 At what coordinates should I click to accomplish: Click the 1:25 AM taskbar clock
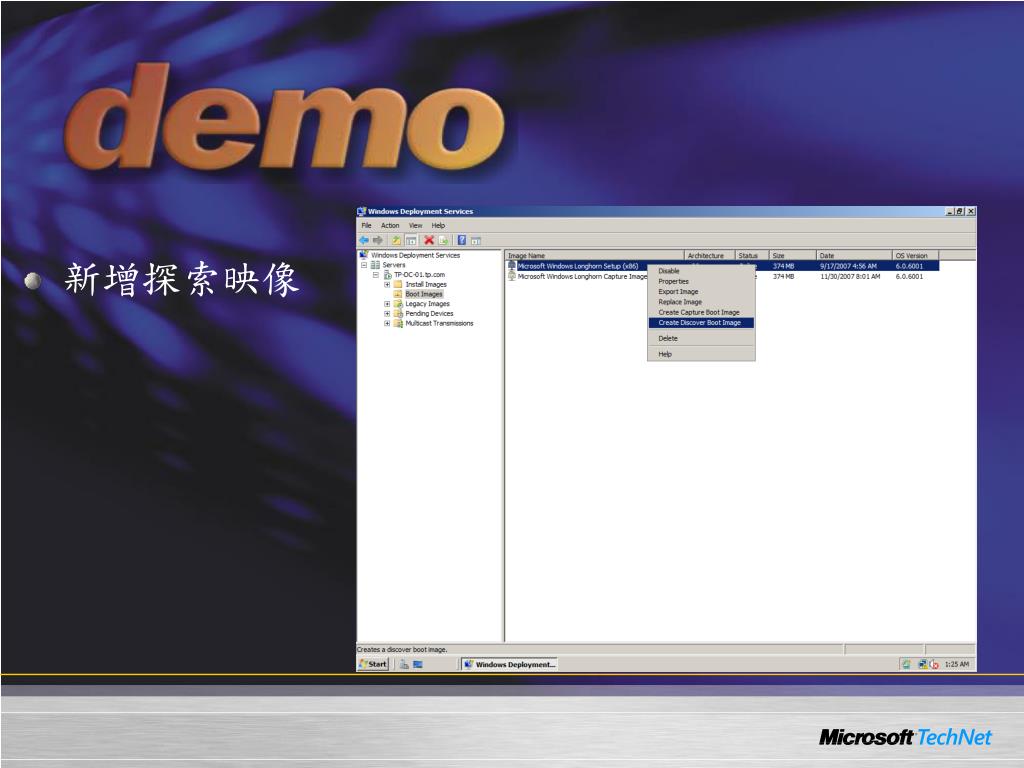click(957, 664)
